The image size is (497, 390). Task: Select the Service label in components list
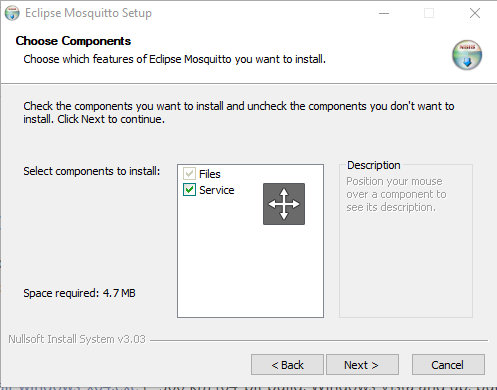(x=217, y=190)
